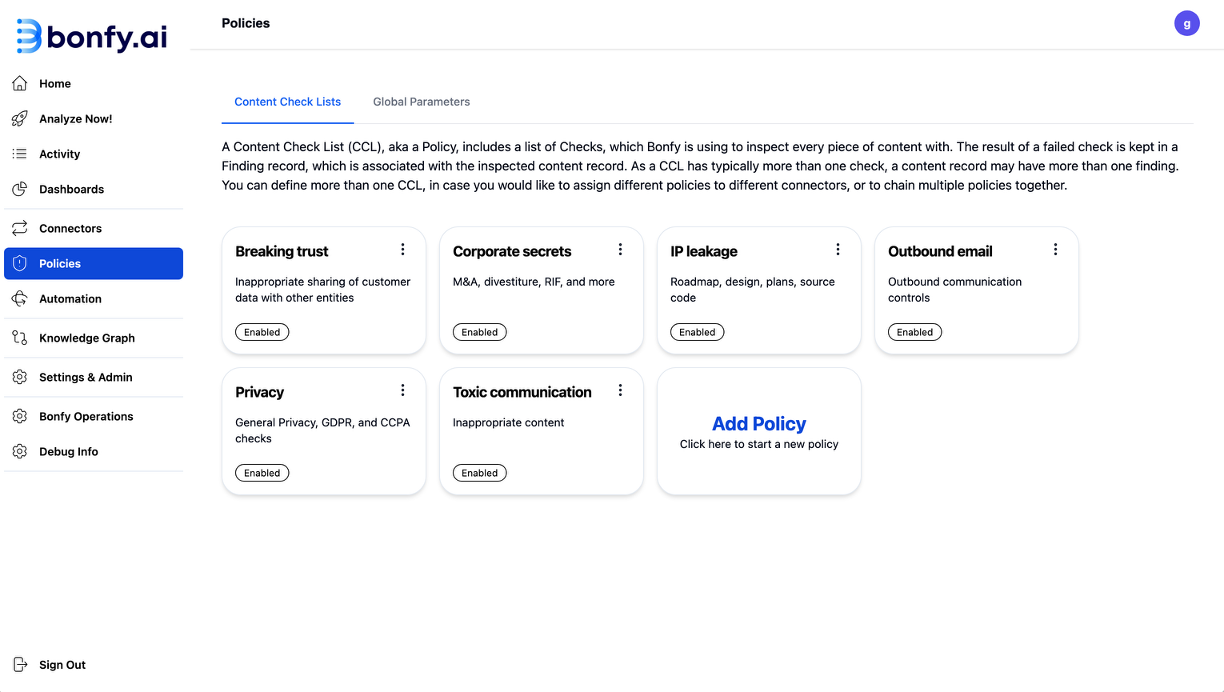
Task: Open the Corporate secrets three-dot menu
Action: (620, 250)
